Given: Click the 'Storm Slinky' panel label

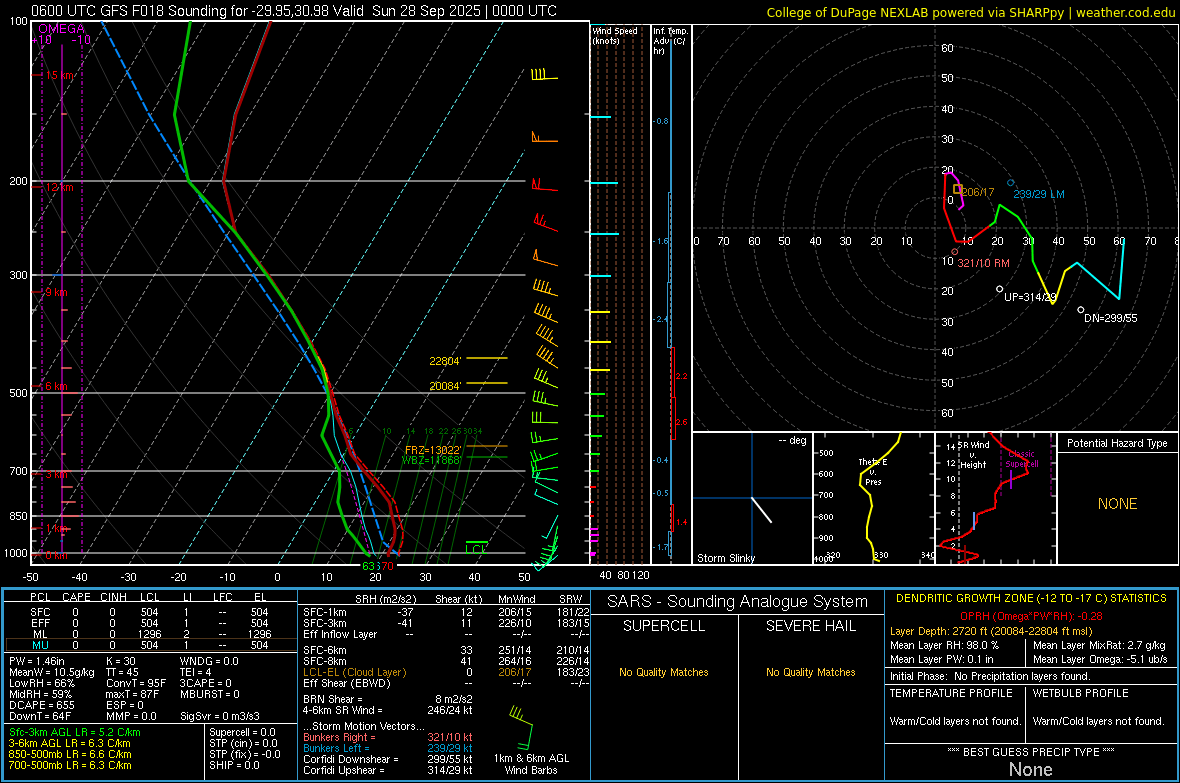Looking at the screenshot, I should pyautogui.click(x=725, y=558).
